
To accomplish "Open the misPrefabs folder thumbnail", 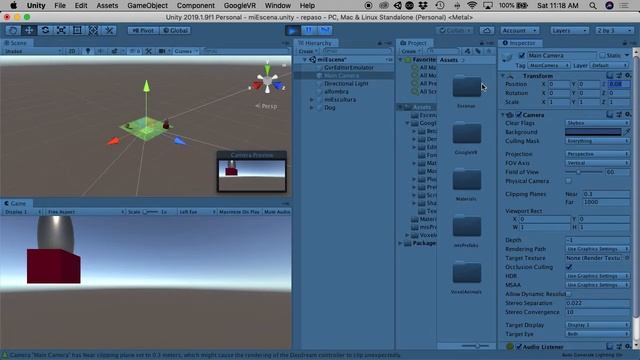I will click(467, 226).
